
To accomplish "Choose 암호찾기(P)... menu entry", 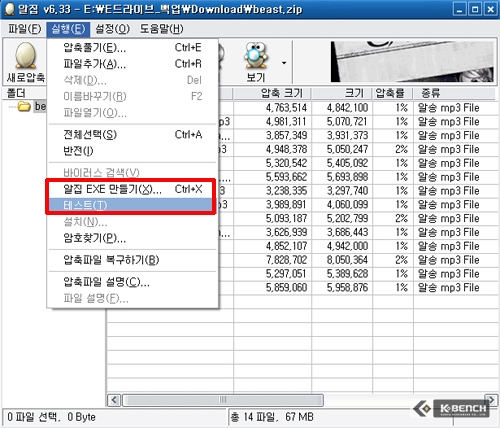I will pos(132,238).
